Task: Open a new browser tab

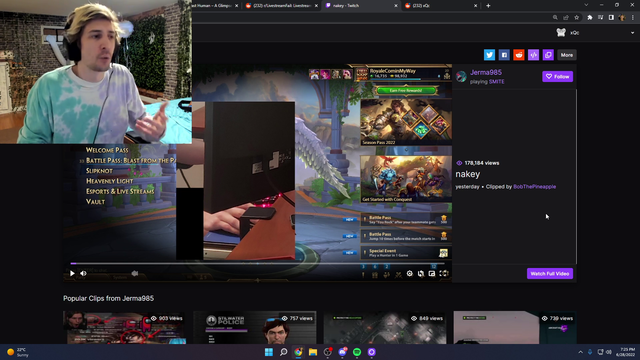Action: tap(488, 6)
